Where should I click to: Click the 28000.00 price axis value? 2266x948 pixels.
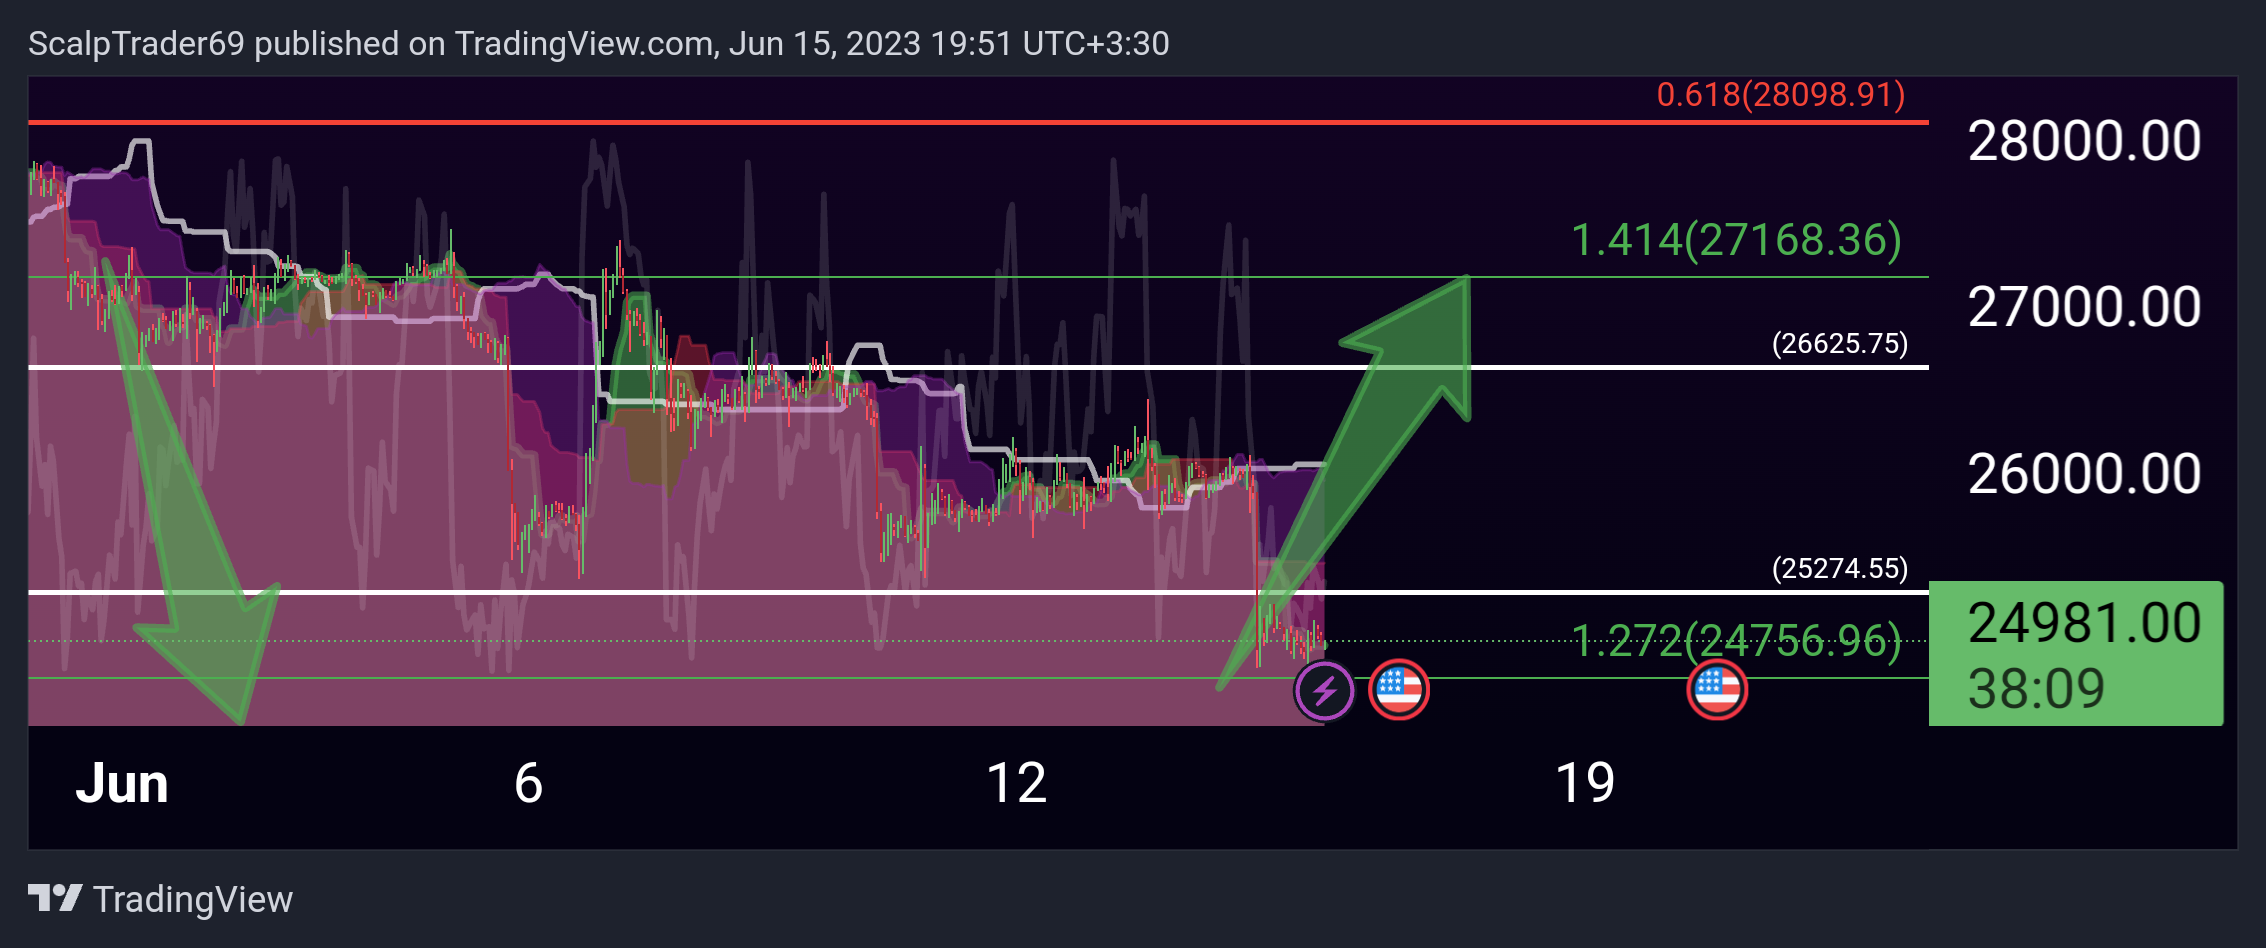pos(2084,141)
